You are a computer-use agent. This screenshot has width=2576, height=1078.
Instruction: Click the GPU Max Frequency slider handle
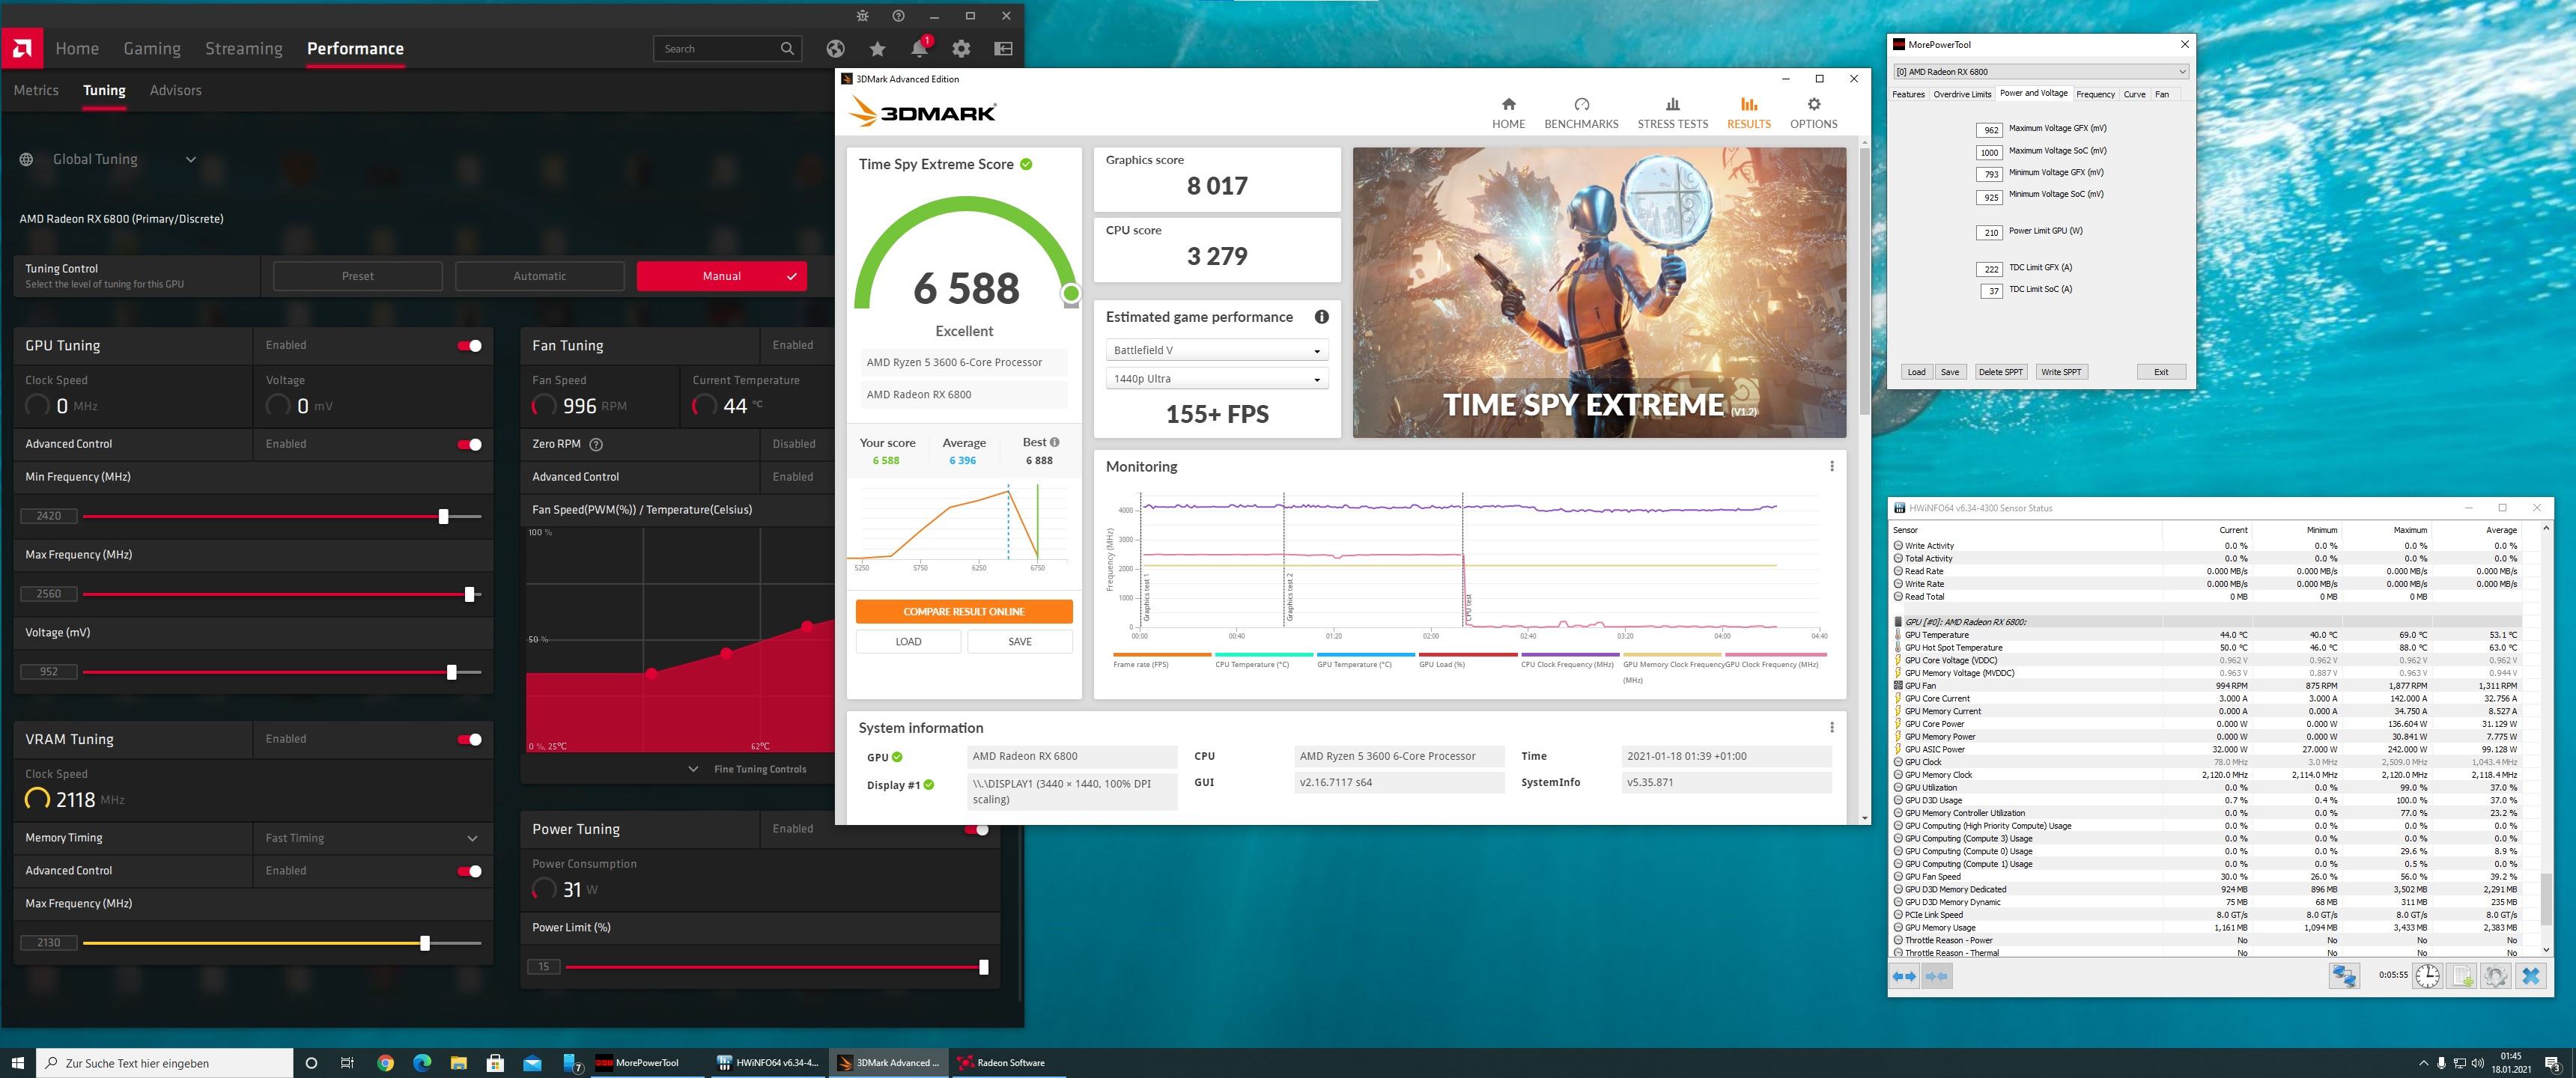coord(469,594)
